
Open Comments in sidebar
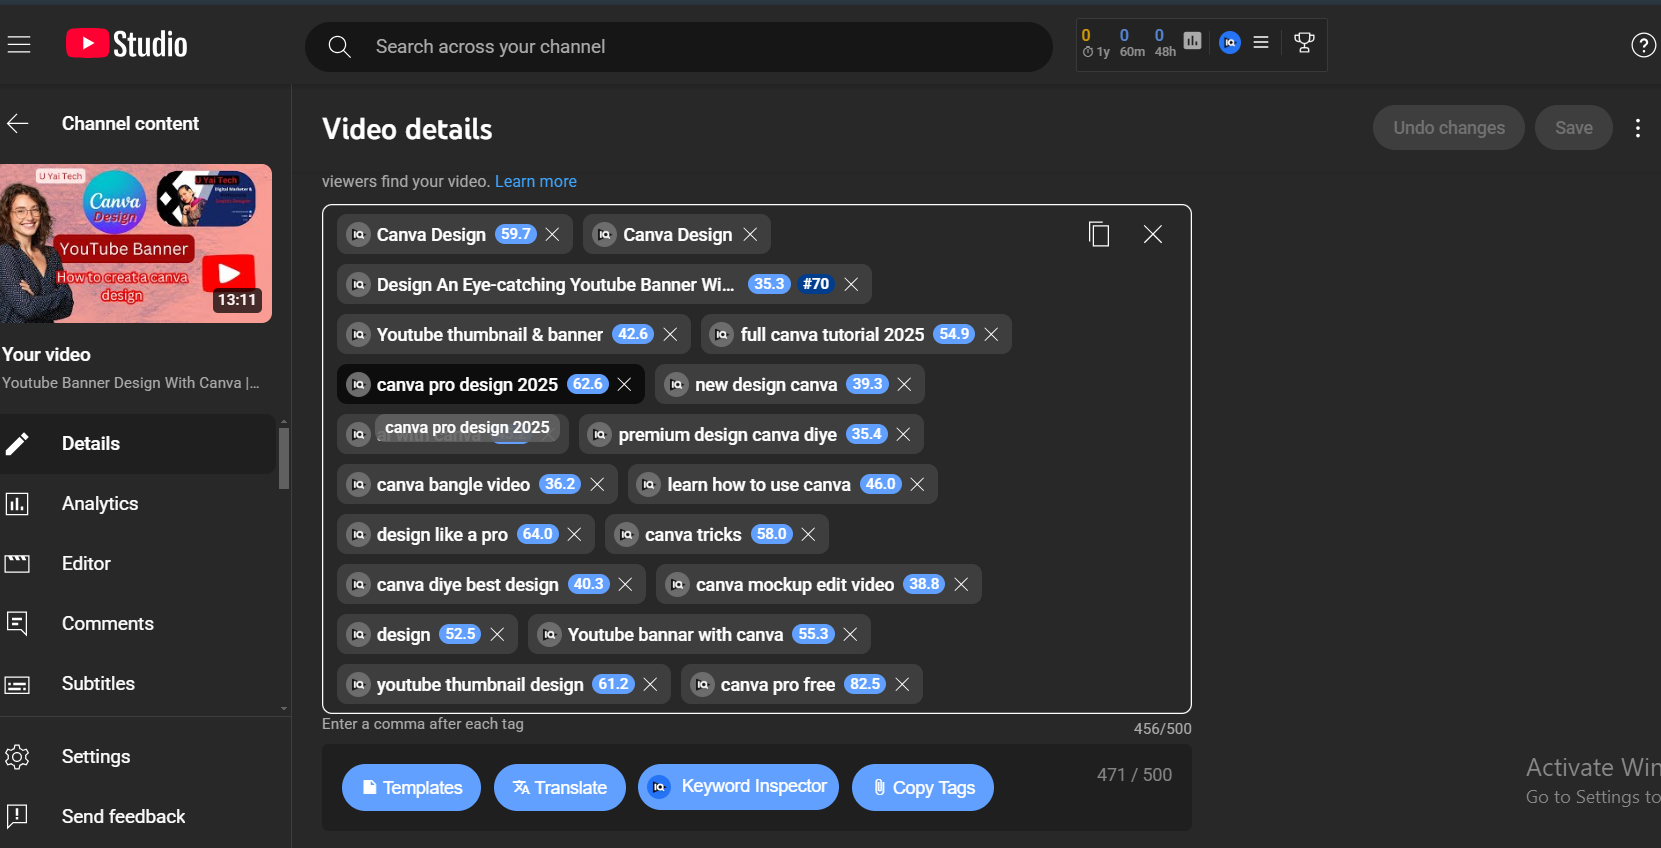pos(138,624)
